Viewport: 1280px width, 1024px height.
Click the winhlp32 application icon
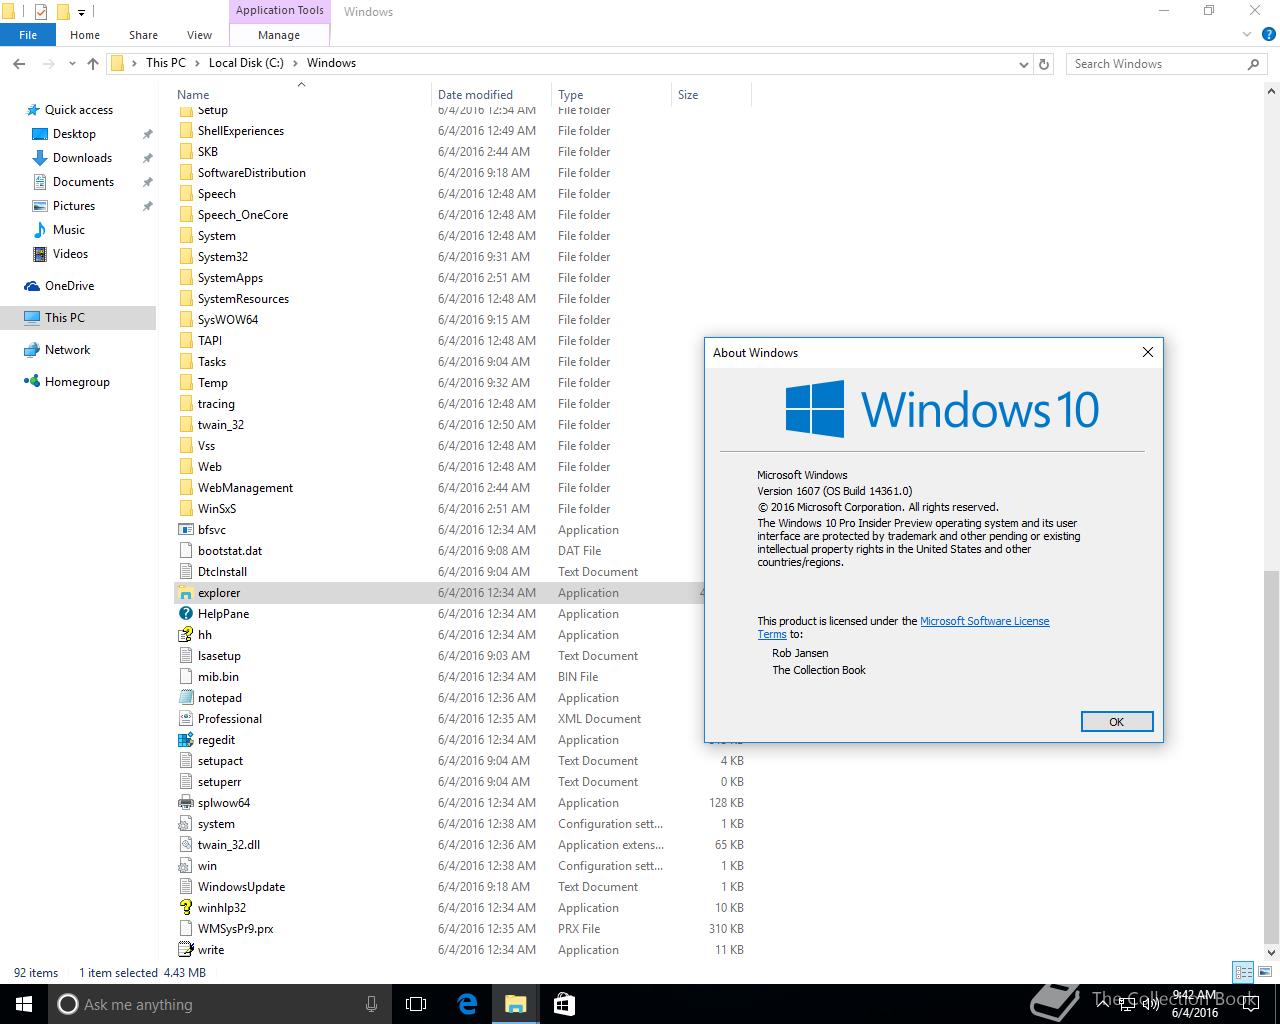[x=185, y=908]
